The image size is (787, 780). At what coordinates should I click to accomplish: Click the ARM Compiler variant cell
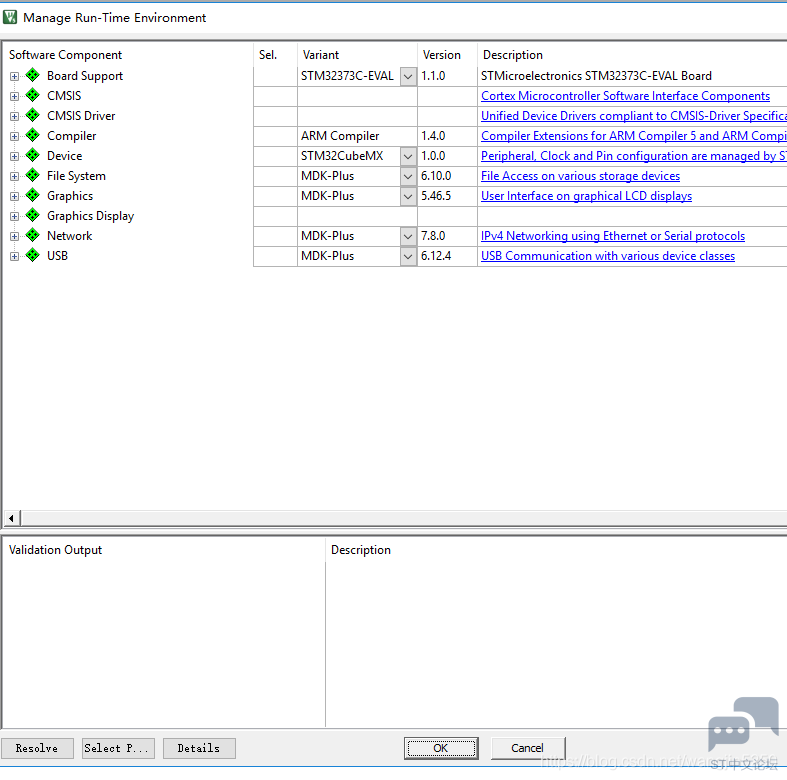(x=357, y=136)
